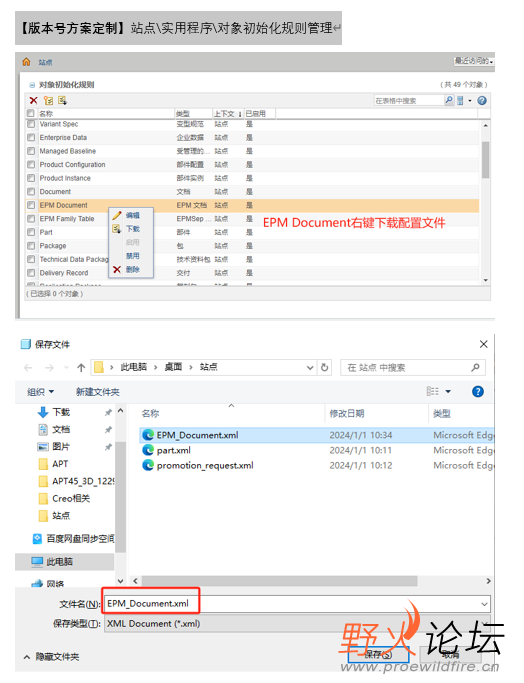Click the magnifier icon in table search
The width and height of the screenshot is (524, 683).
pyautogui.click(x=449, y=100)
